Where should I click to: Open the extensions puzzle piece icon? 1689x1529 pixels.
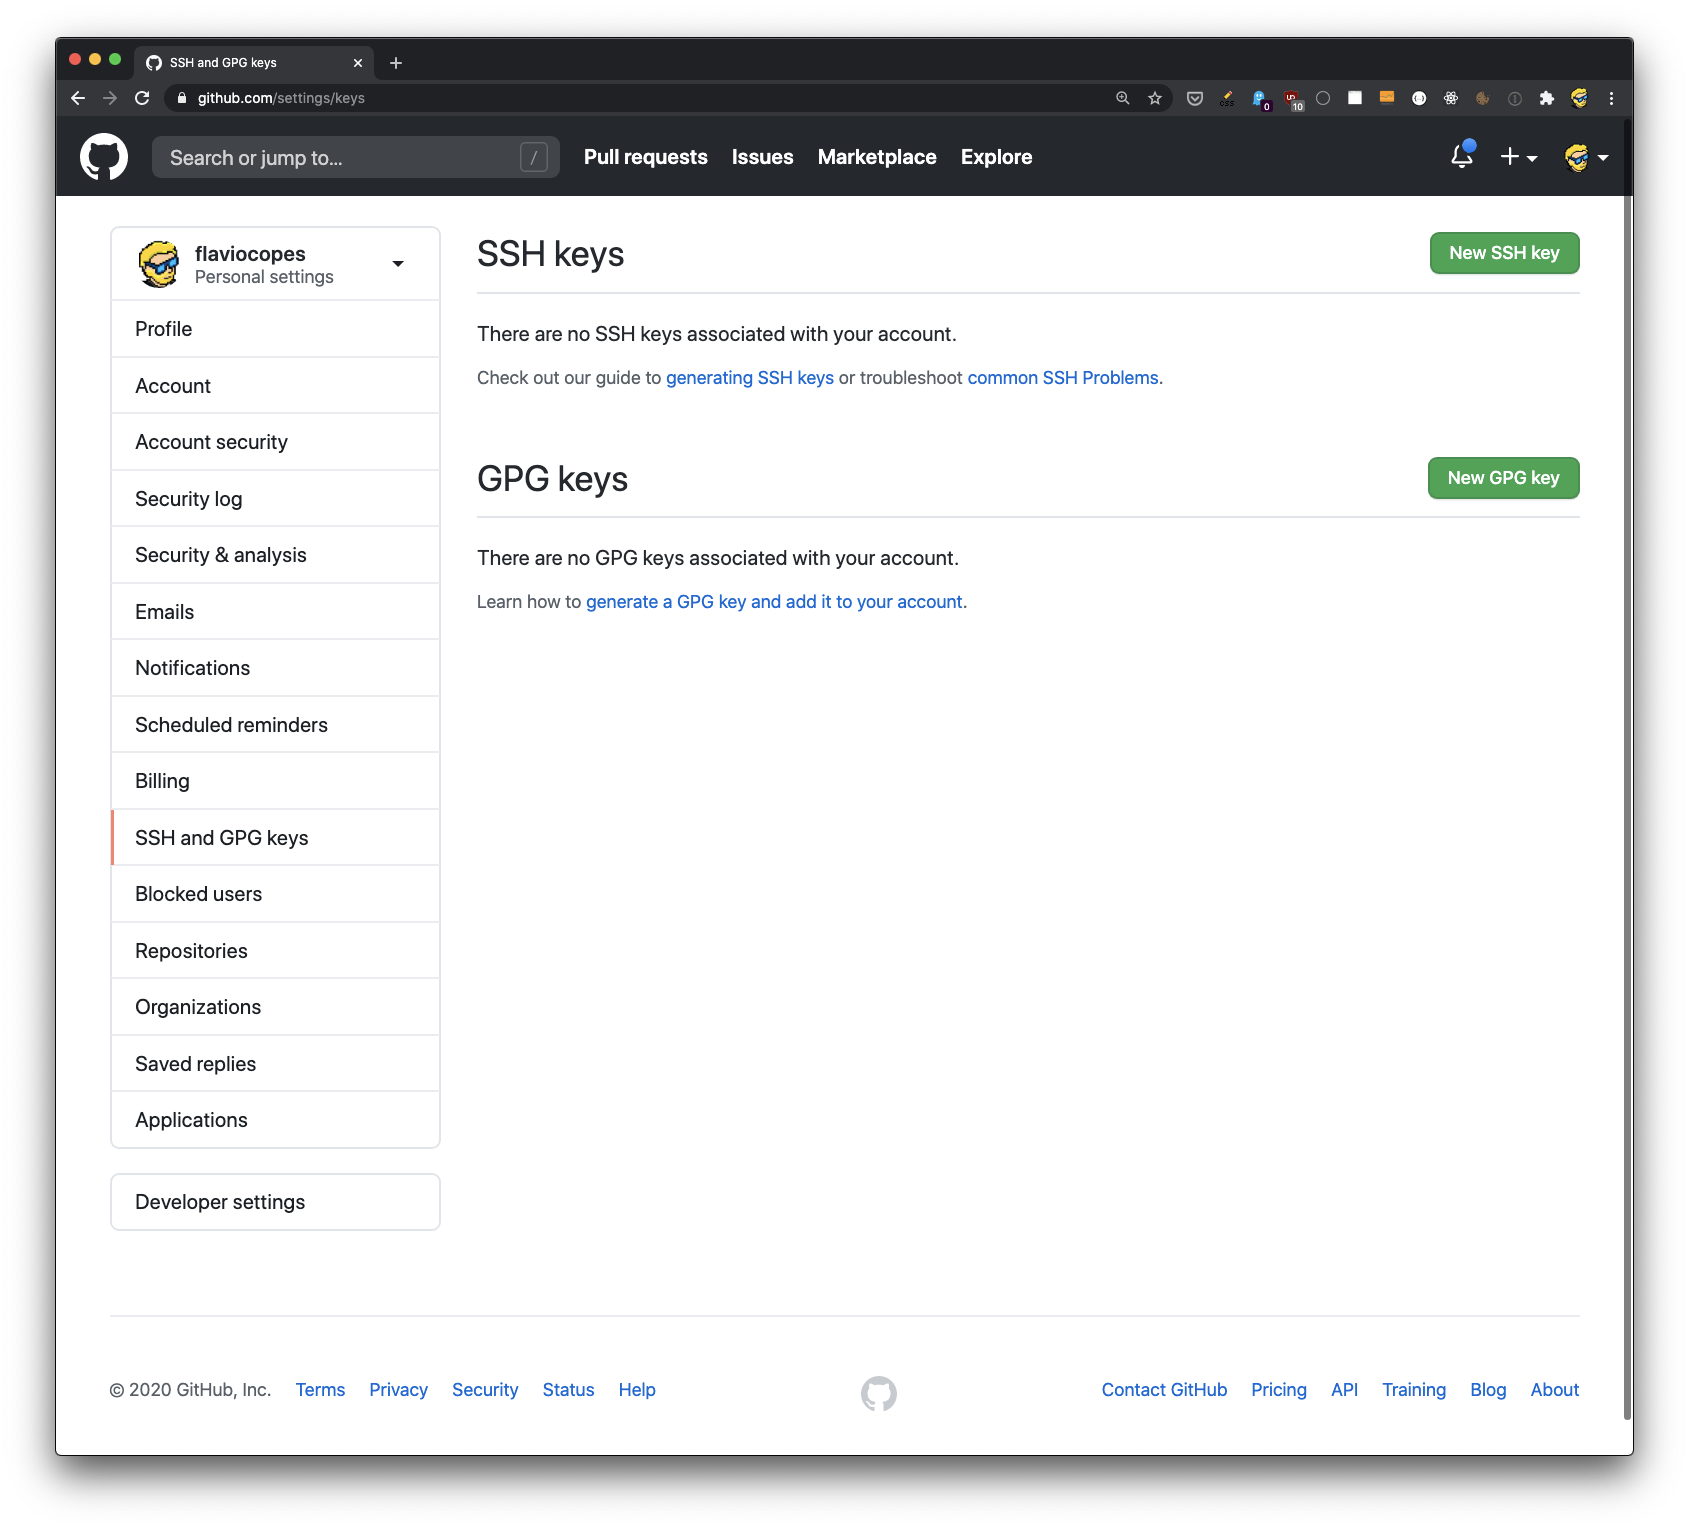click(x=1546, y=98)
